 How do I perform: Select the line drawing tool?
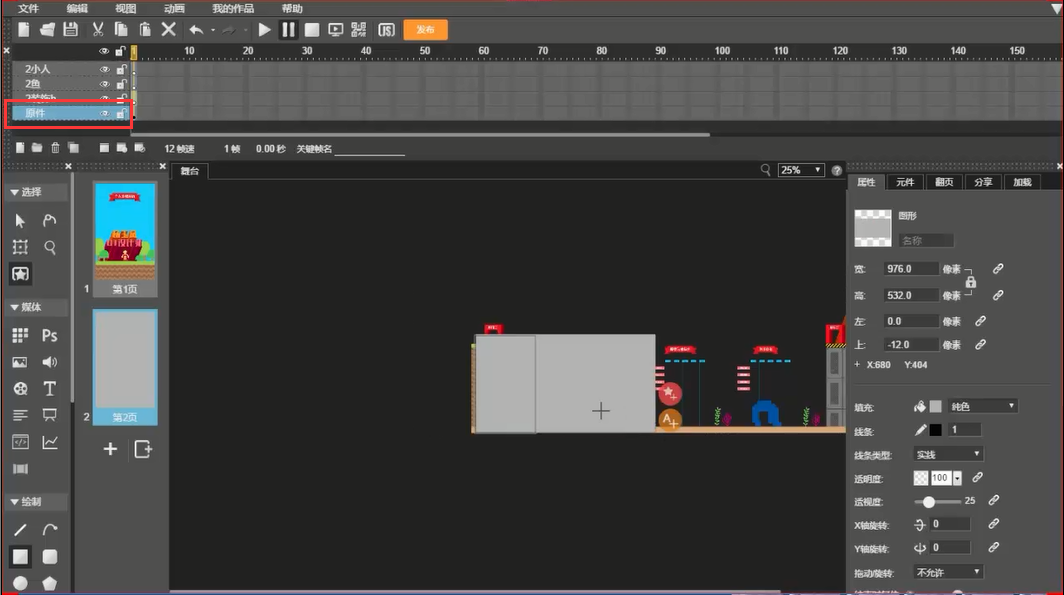click(x=20, y=530)
